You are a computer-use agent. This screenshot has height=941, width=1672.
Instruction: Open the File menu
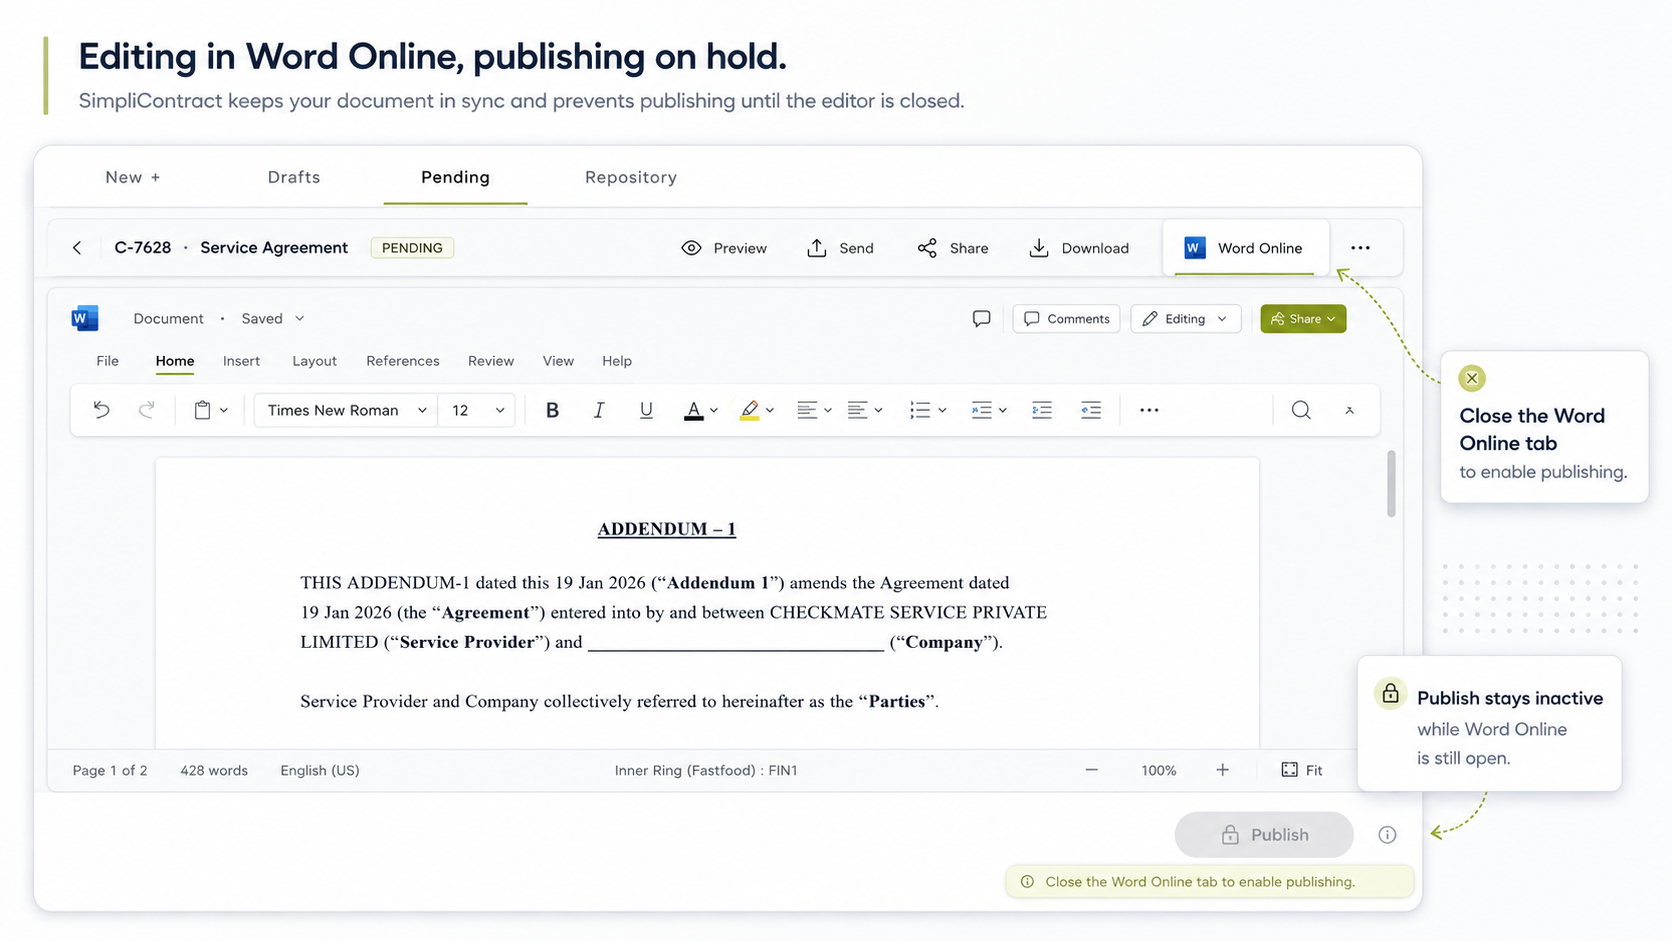pyautogui.click(x=107, y=361)
